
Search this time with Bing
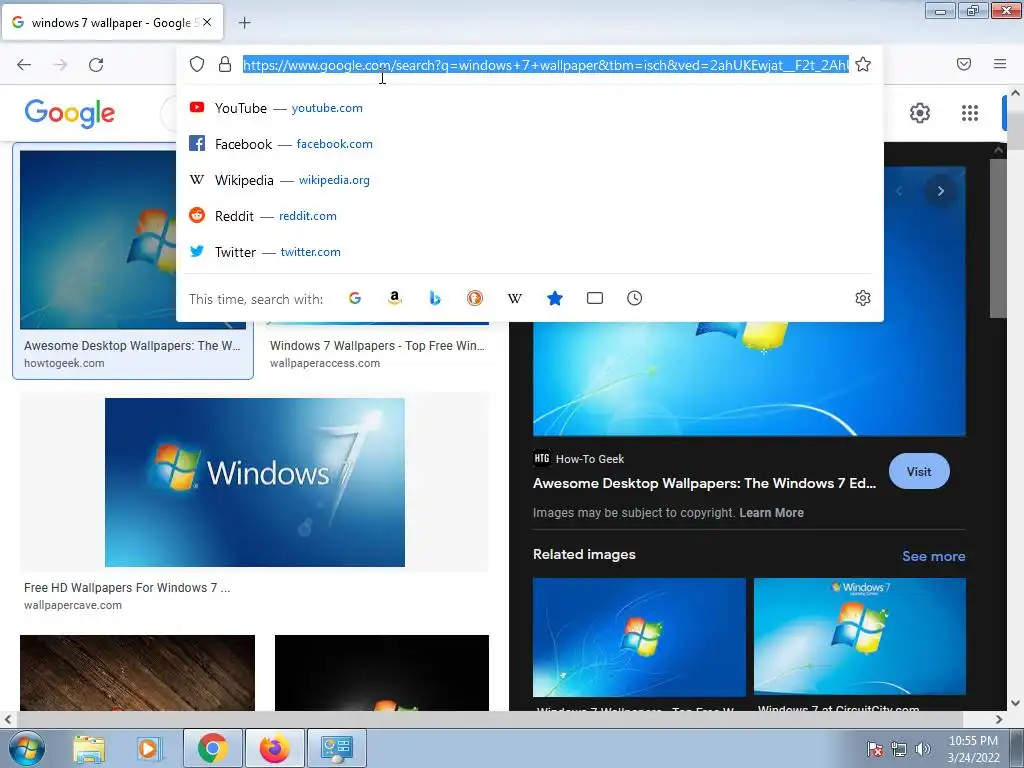pyautogui.click(x=435, y=298)
